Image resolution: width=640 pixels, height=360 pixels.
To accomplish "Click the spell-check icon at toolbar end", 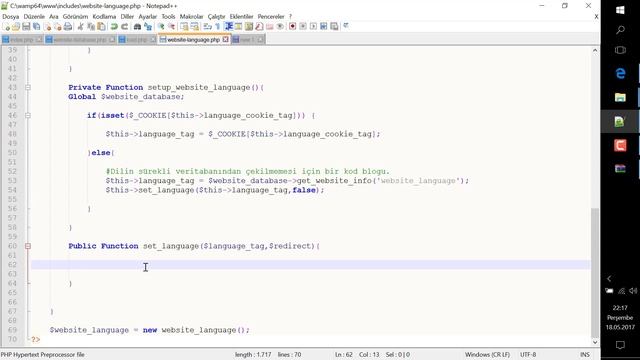I will pyautogui.click(x=346, y=26).
